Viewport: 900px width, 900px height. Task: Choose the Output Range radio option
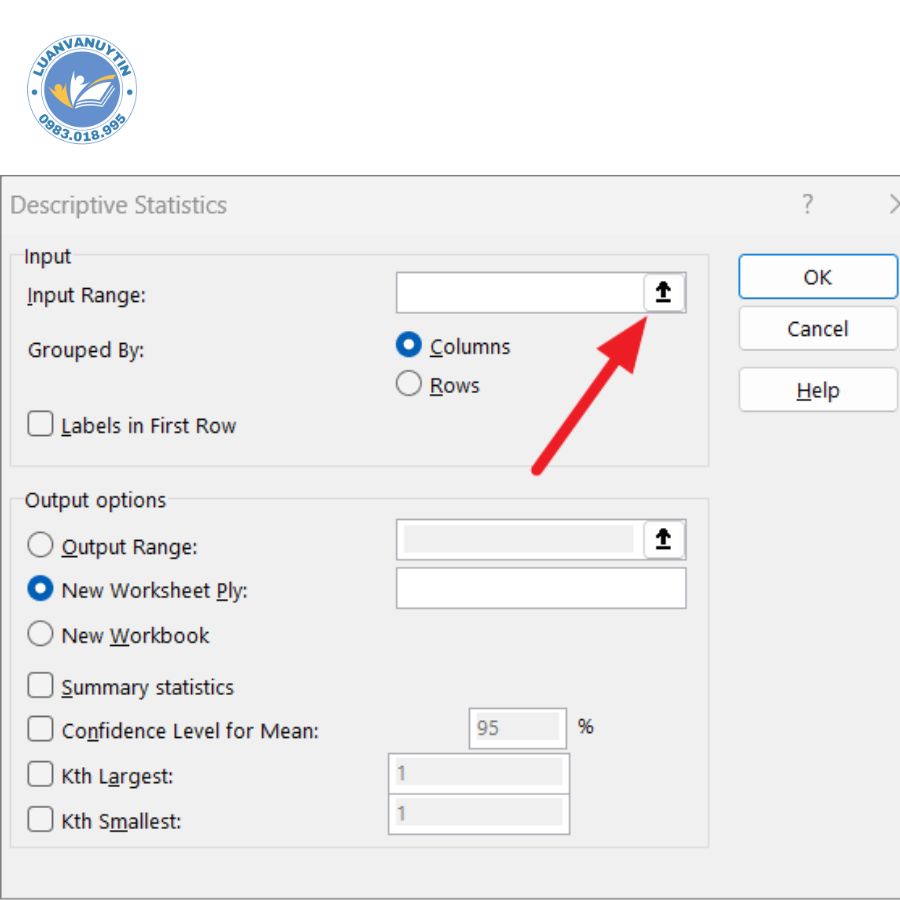point(41,546)
